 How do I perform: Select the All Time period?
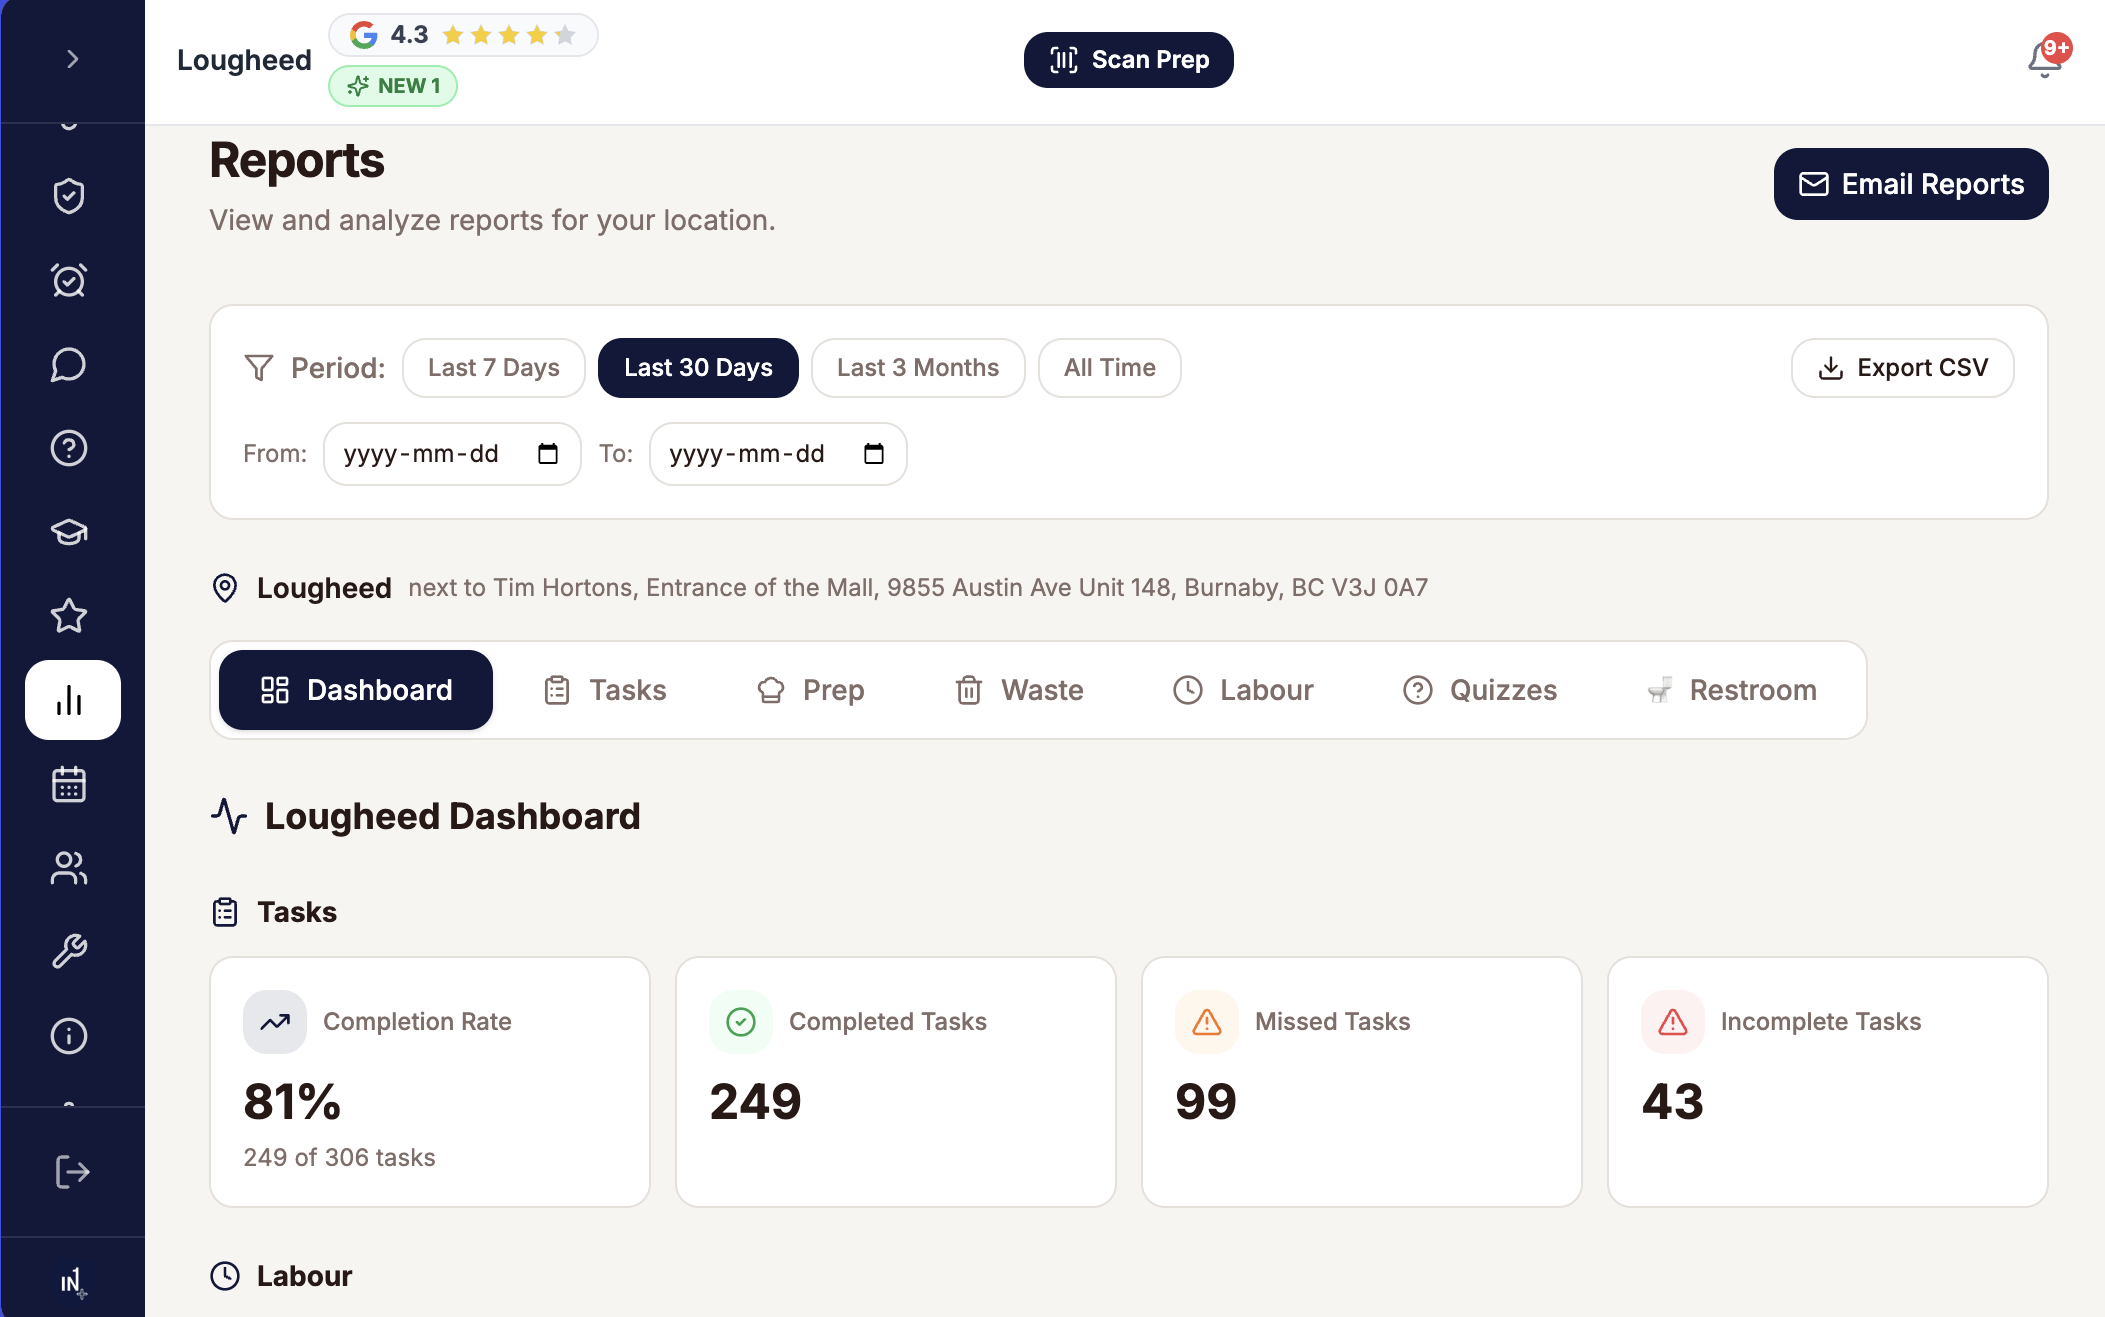point(1109,368)
